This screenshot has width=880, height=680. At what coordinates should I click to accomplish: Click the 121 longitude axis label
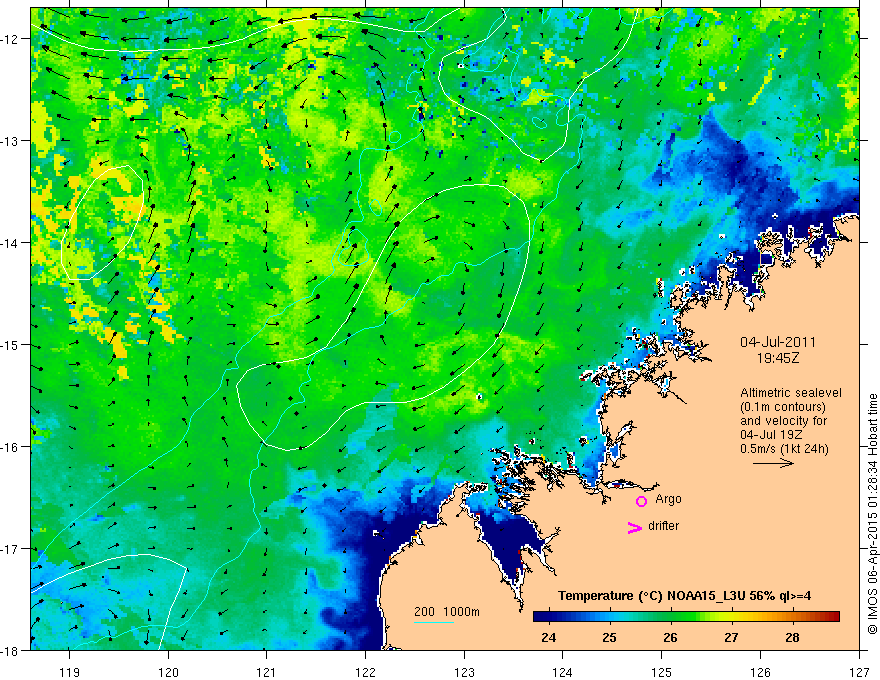click(267, 672)
